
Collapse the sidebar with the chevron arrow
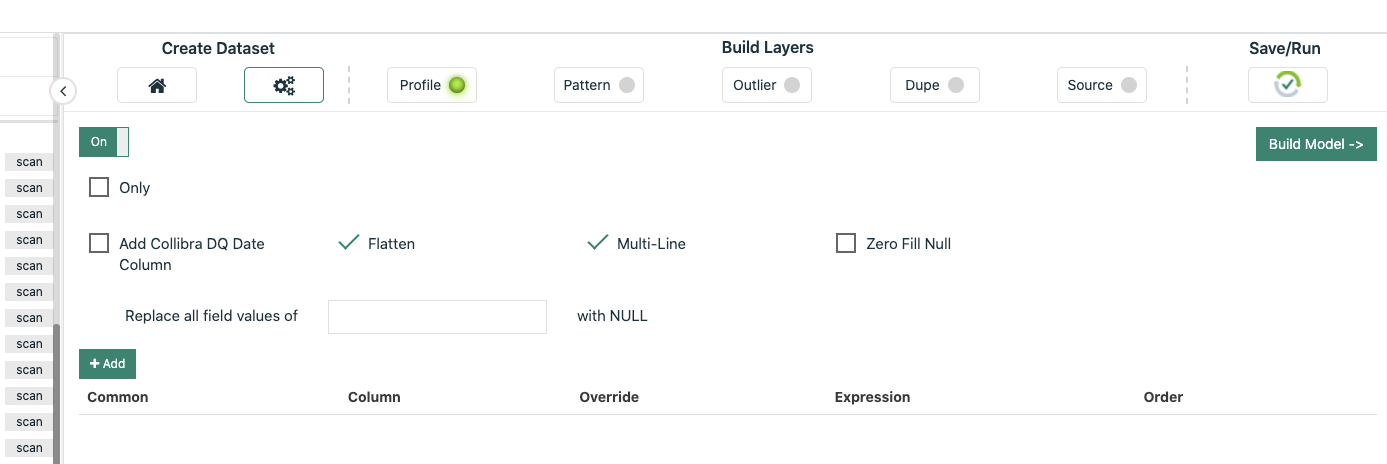coord(63,91)
